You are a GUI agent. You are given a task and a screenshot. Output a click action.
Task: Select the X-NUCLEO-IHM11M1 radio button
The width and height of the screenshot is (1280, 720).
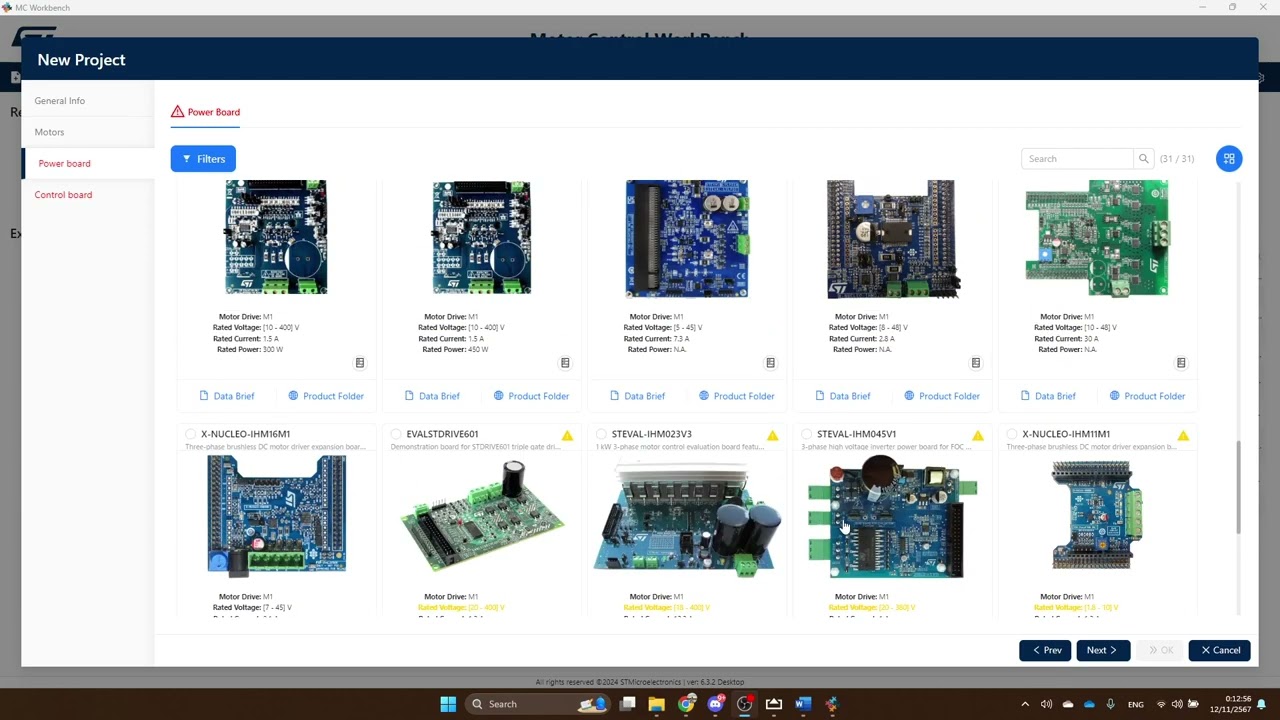[1012, 434]
